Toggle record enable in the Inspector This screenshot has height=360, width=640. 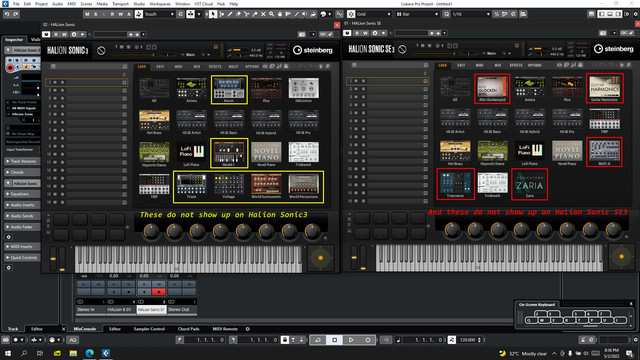(x=10, y=68)
